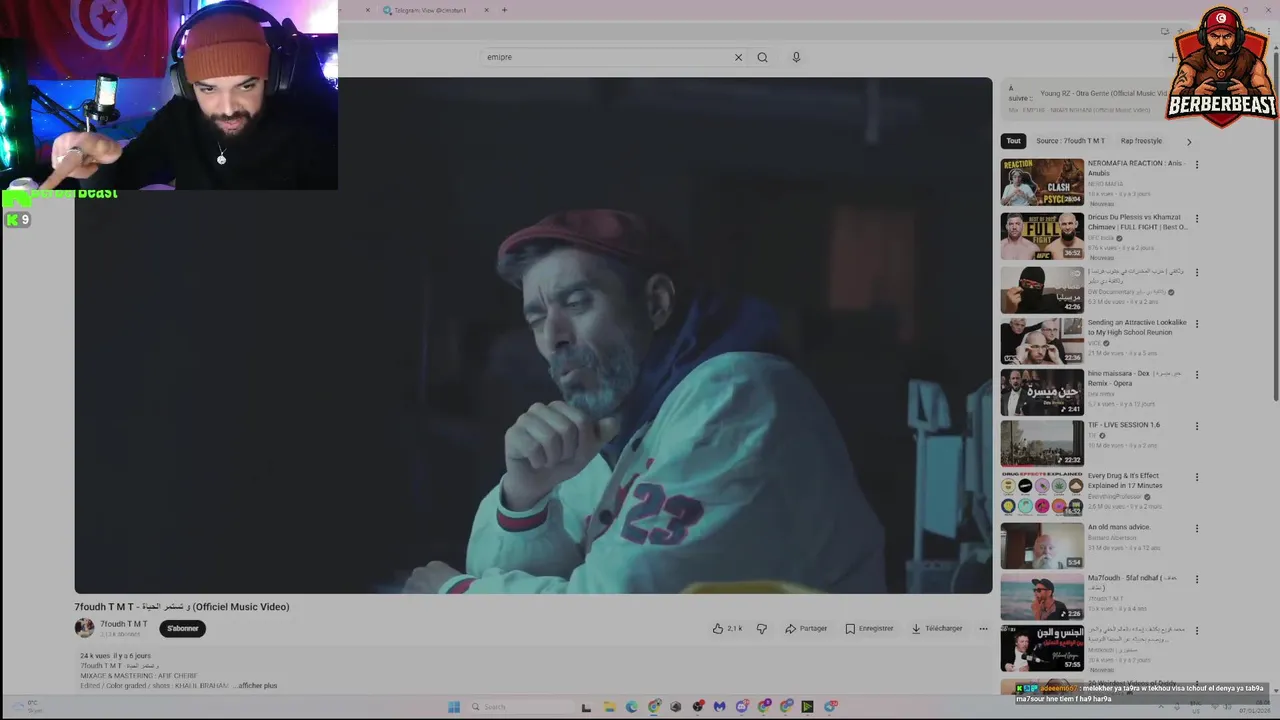The height and width of the screenshot is (720, 1280).
Task: Open options menu for TIF LIVE SESSION video
Action: coord(1196,426)
